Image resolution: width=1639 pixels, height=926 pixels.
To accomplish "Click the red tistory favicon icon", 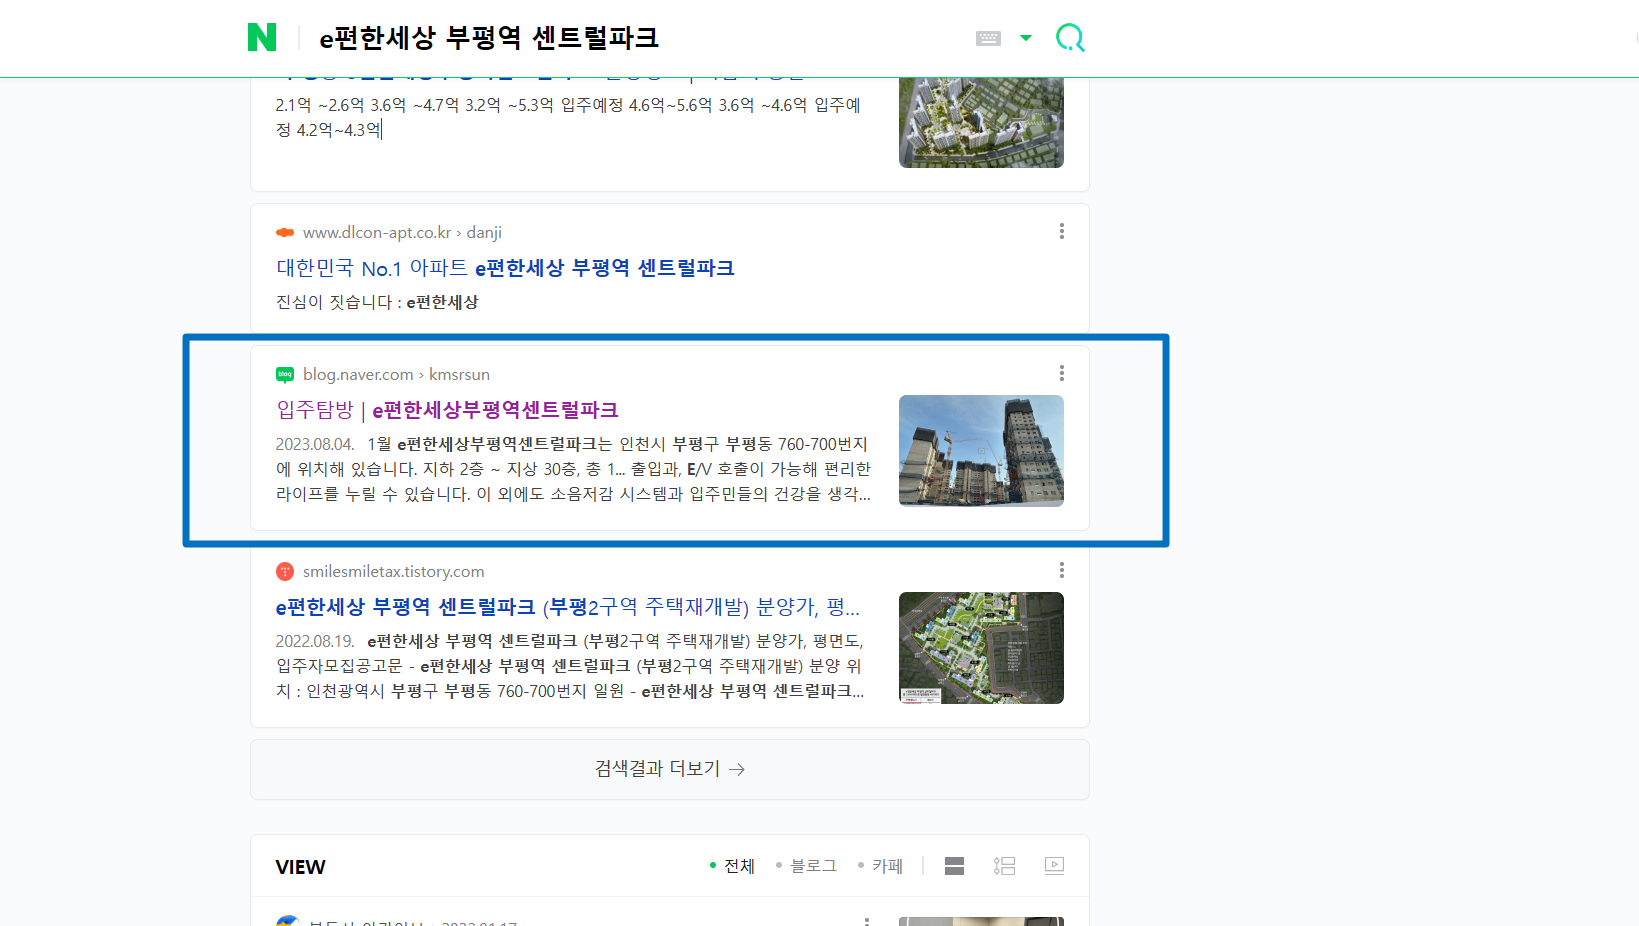I will 285,571.
